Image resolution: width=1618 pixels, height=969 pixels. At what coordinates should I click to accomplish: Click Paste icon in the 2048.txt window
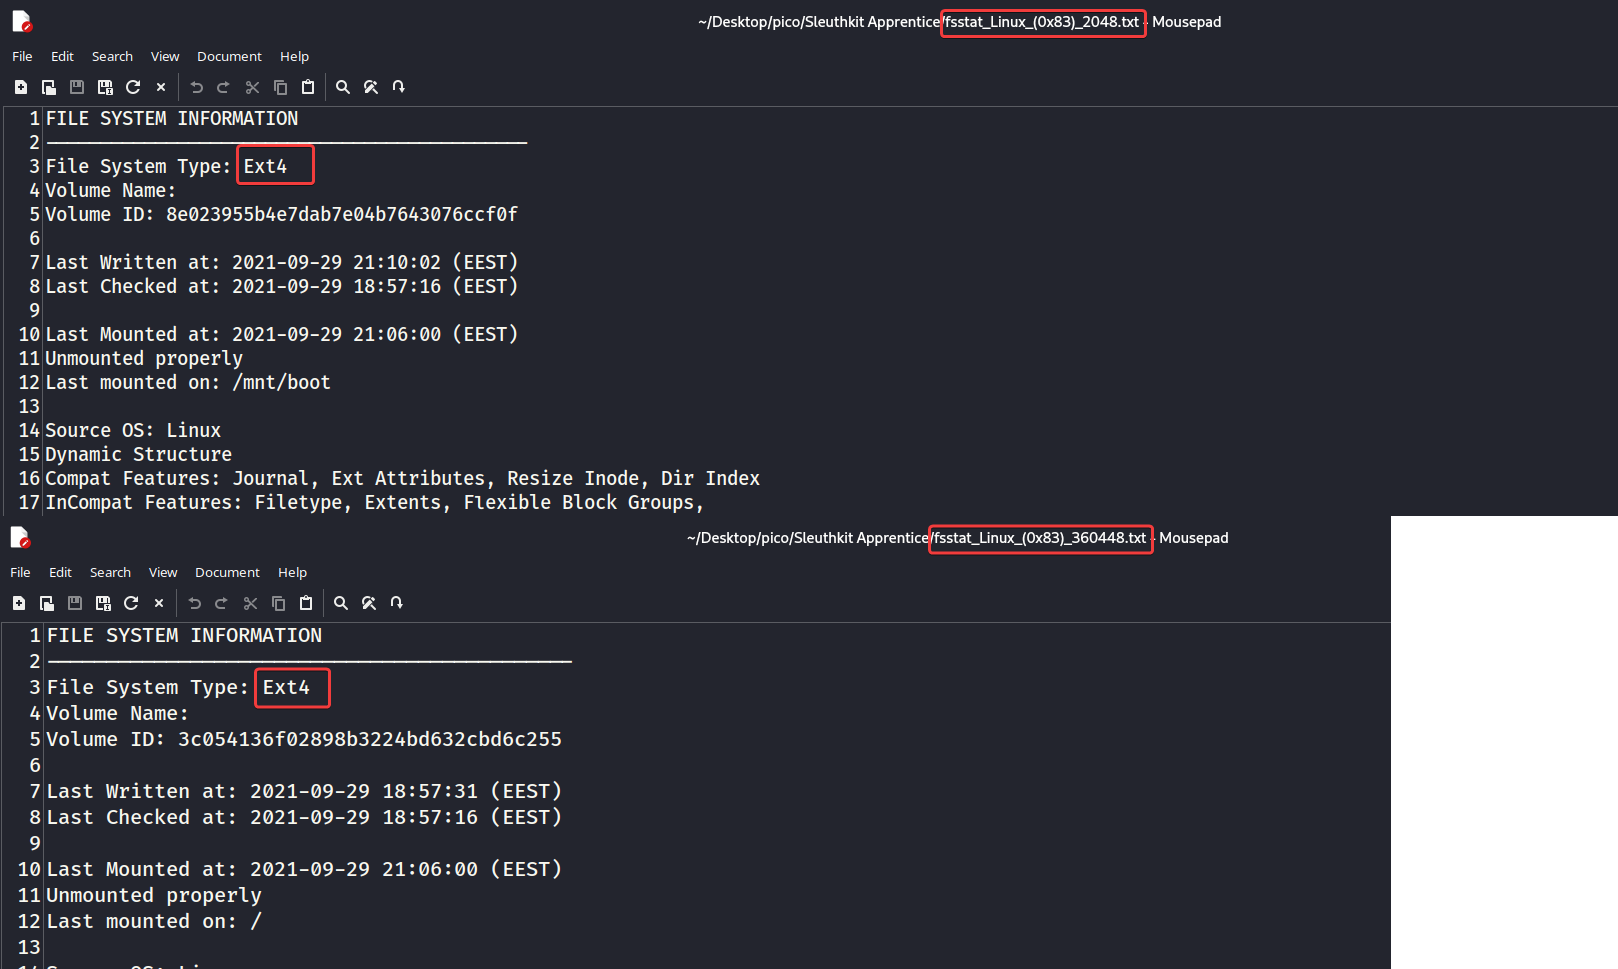tap(308, 87)
